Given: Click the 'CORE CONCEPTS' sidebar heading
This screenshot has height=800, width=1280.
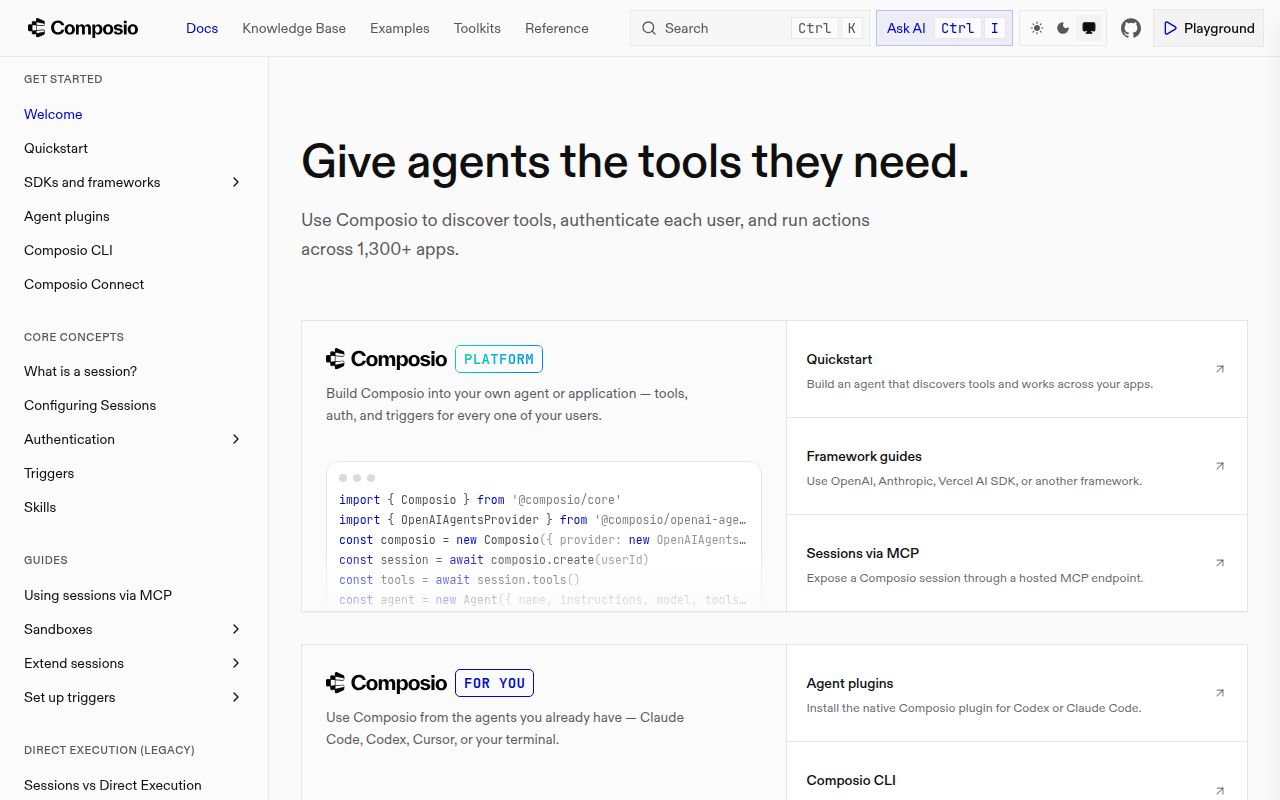Looking at the screenshot, I should (x=74, y=337).
